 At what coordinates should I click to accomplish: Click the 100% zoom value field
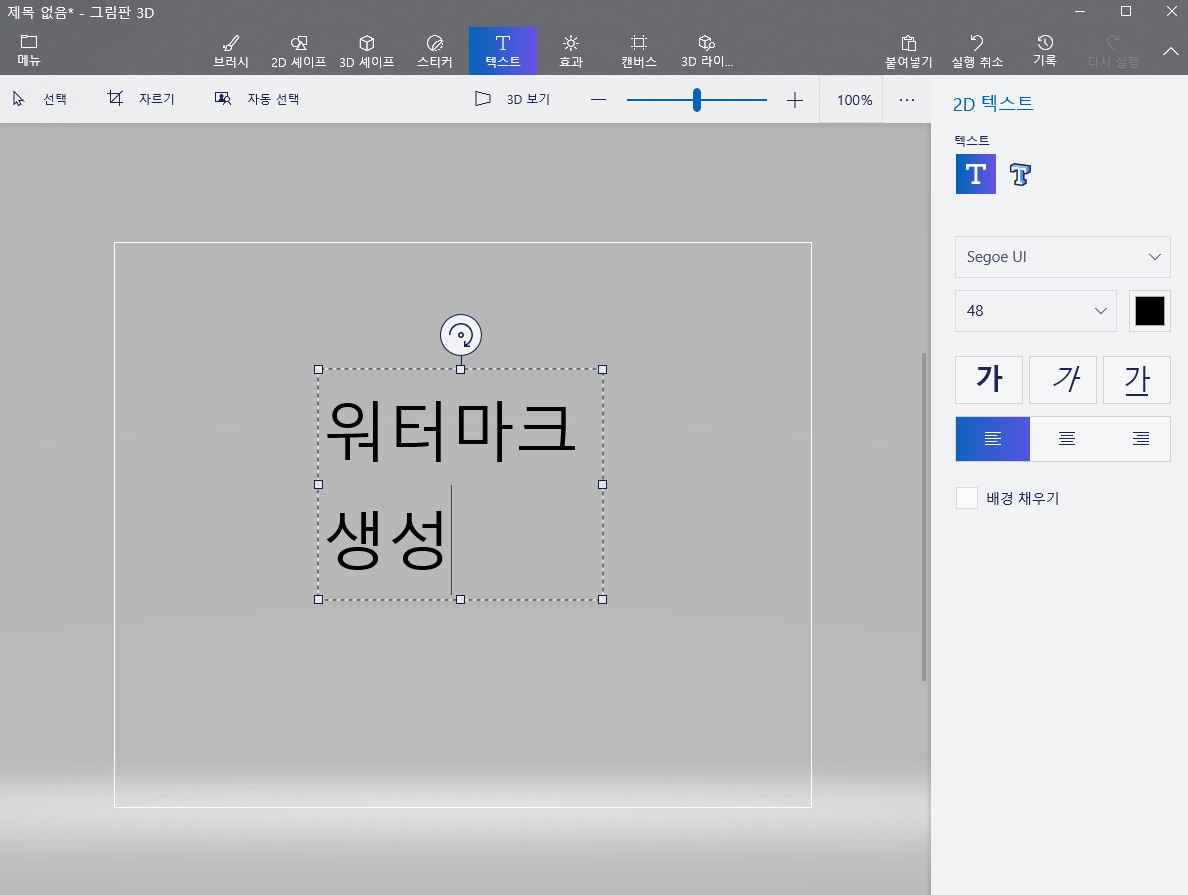851,100
